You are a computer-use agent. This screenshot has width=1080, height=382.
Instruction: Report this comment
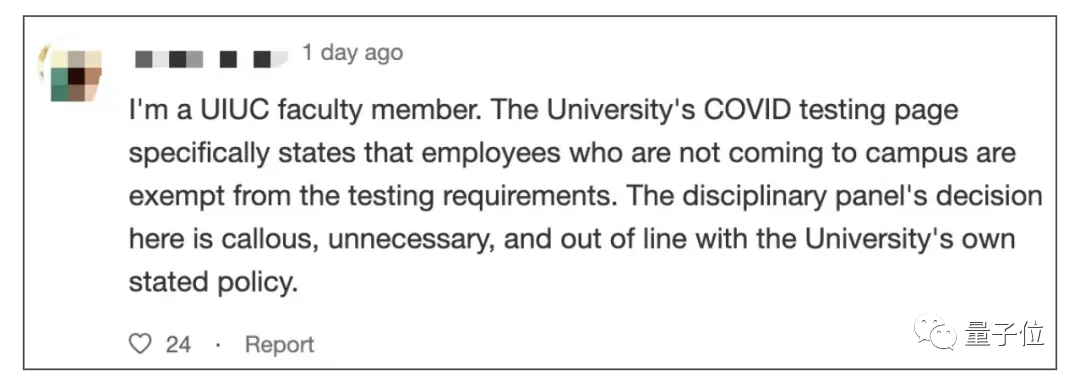coord(280,344)
